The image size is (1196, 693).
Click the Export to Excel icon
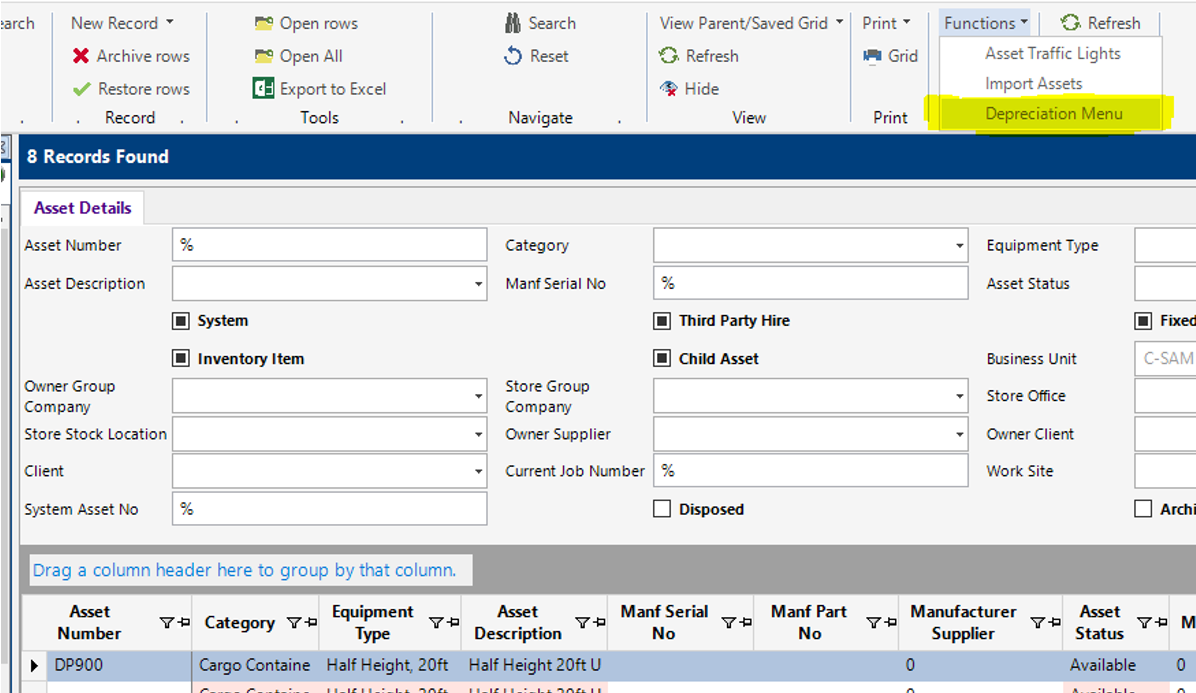tap(264, 89)
